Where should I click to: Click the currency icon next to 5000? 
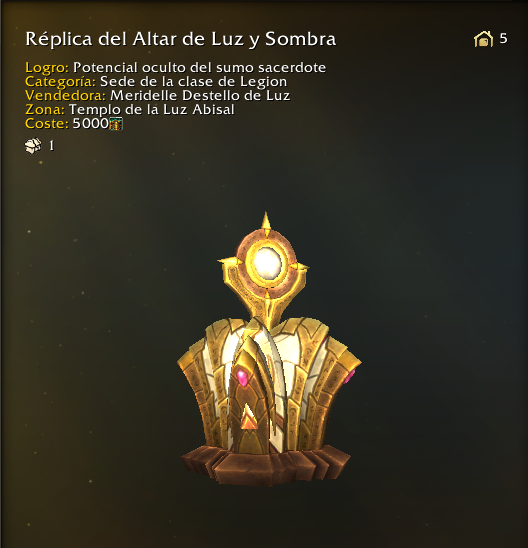click(116, 124)
